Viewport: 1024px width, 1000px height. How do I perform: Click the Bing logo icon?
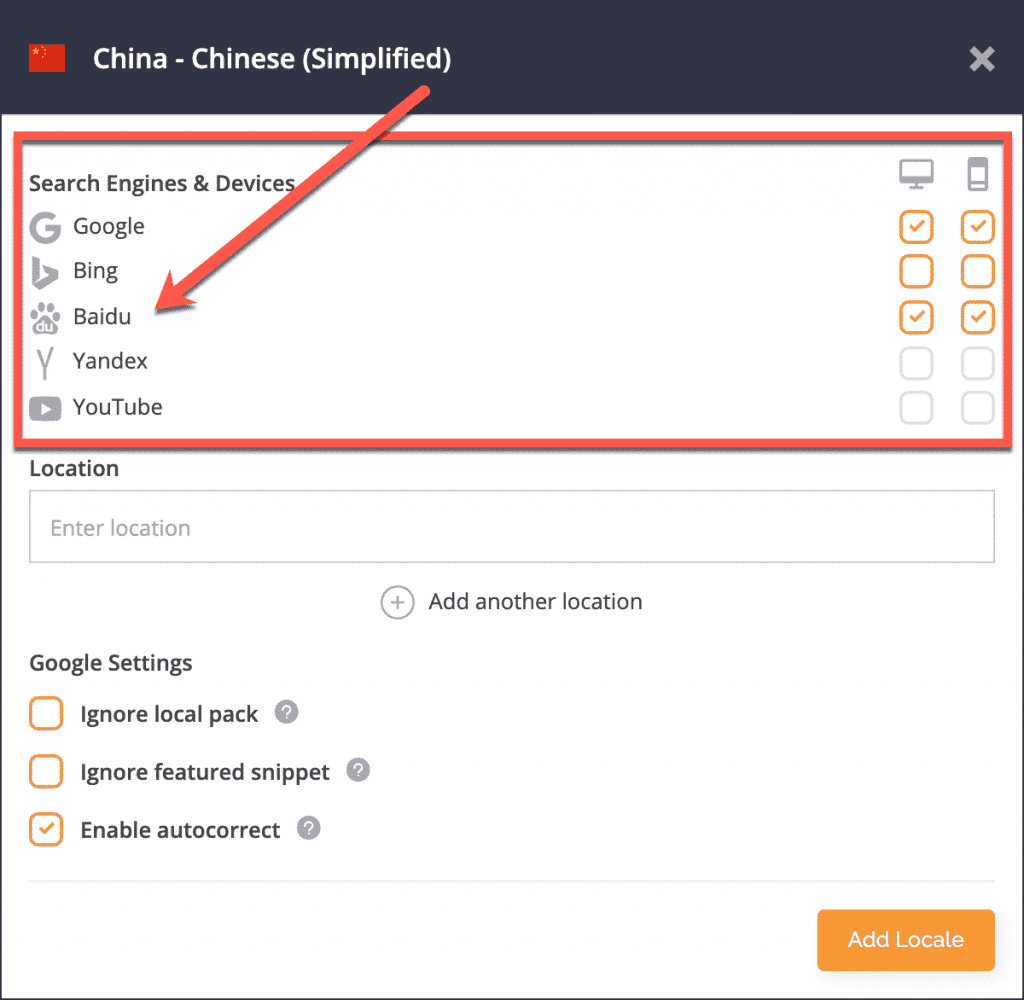45,272
